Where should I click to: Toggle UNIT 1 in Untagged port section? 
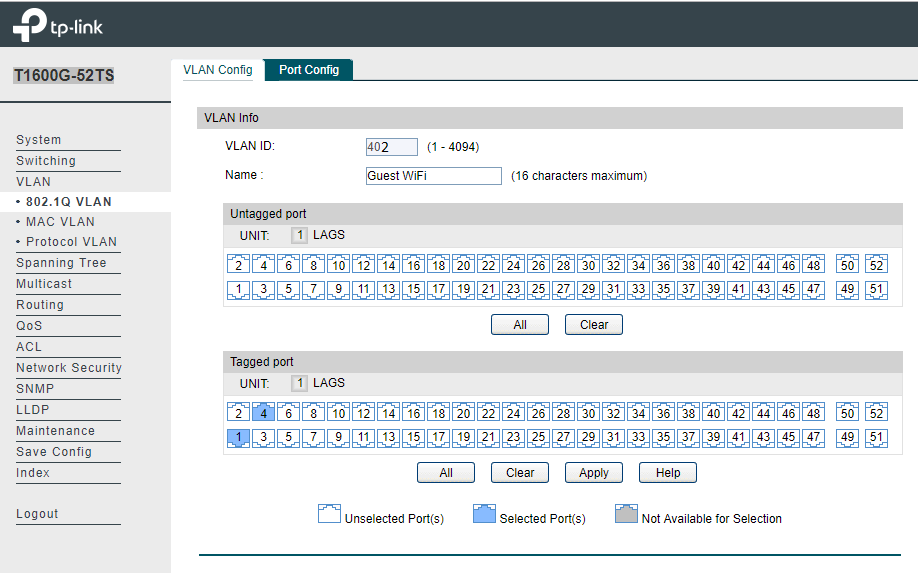(x=299, y=235)
